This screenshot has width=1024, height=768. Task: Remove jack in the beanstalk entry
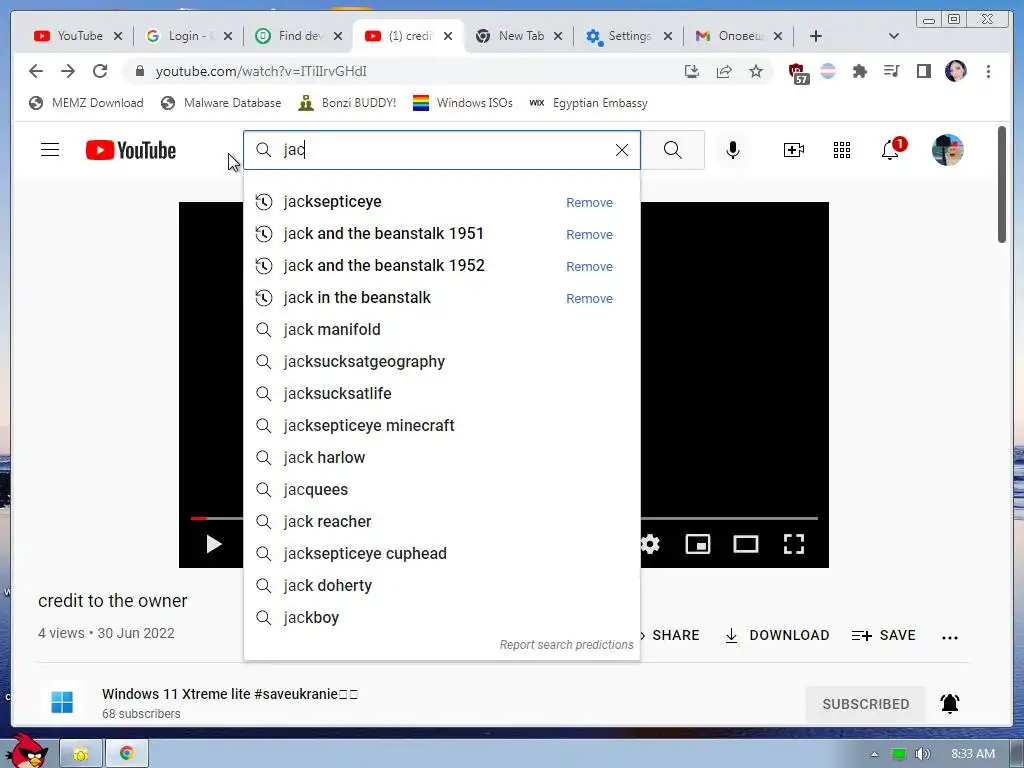point(589,298)
